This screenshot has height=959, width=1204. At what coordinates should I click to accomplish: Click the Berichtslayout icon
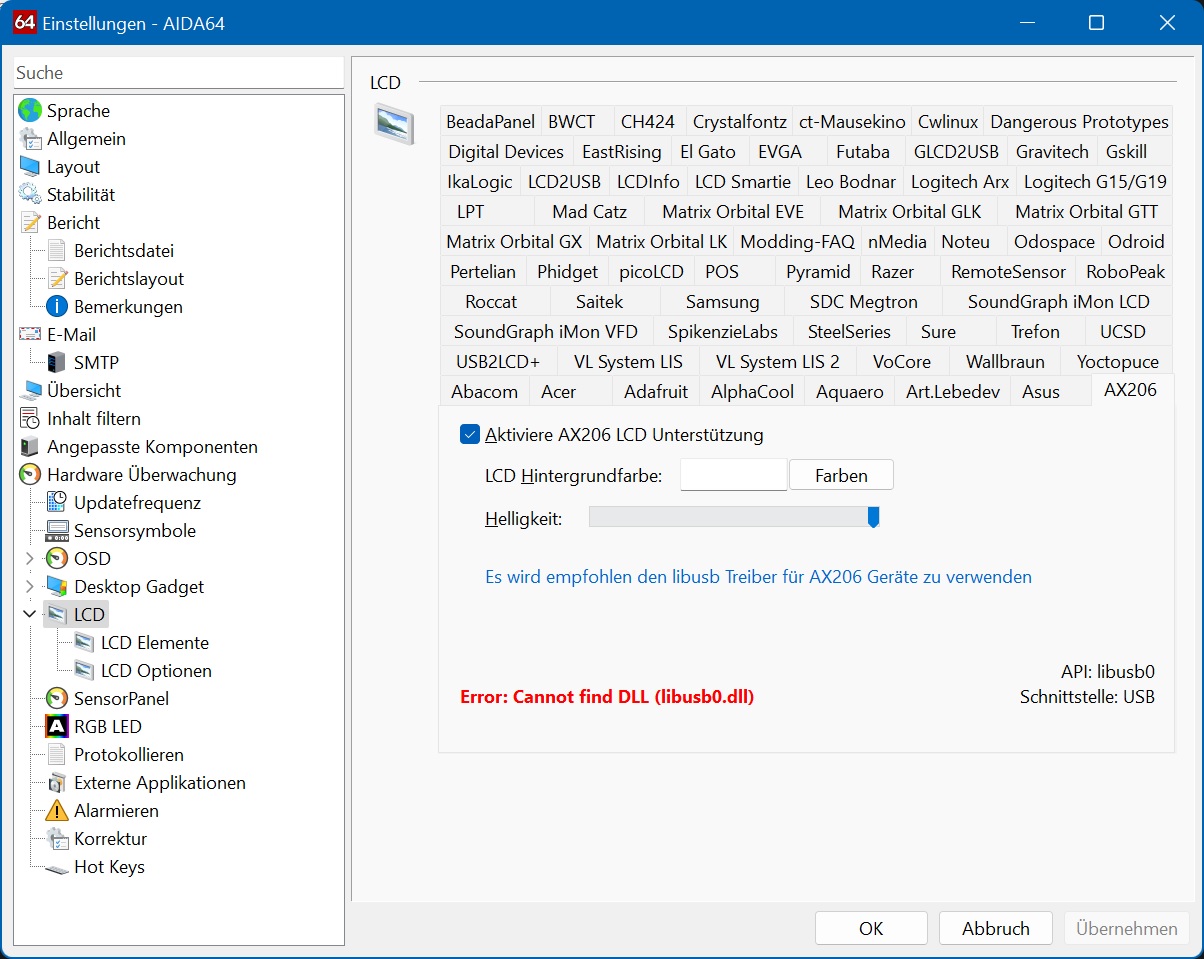point(58,279)
